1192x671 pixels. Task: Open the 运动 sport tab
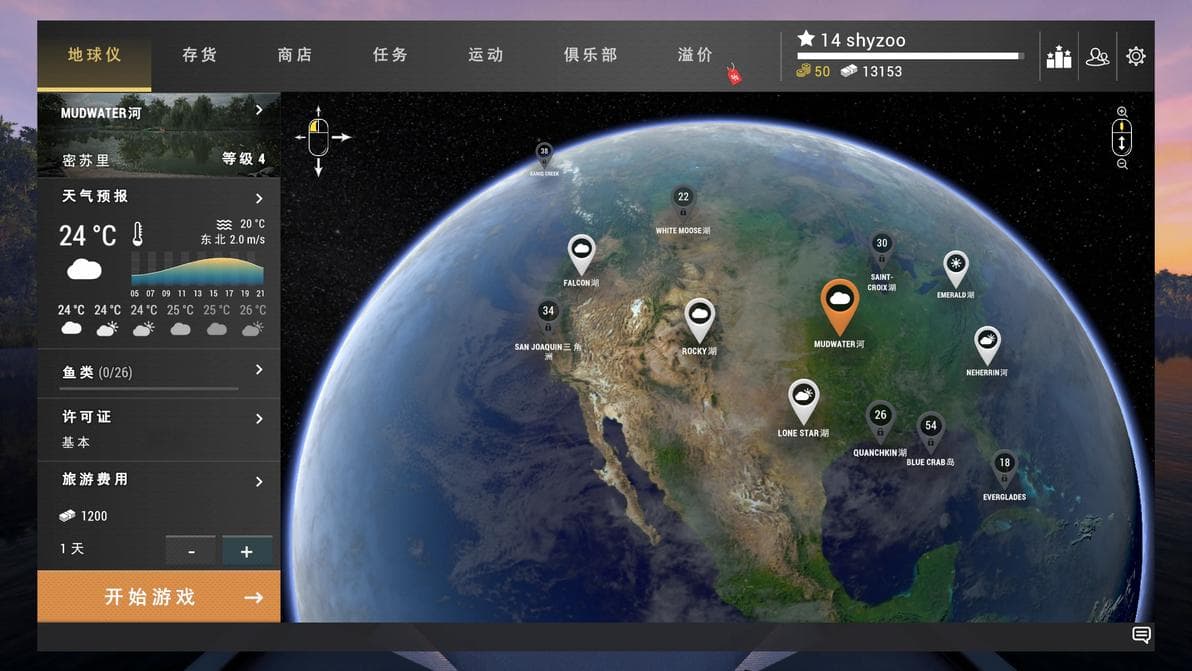pyautogui.click(x=486, y=55)
